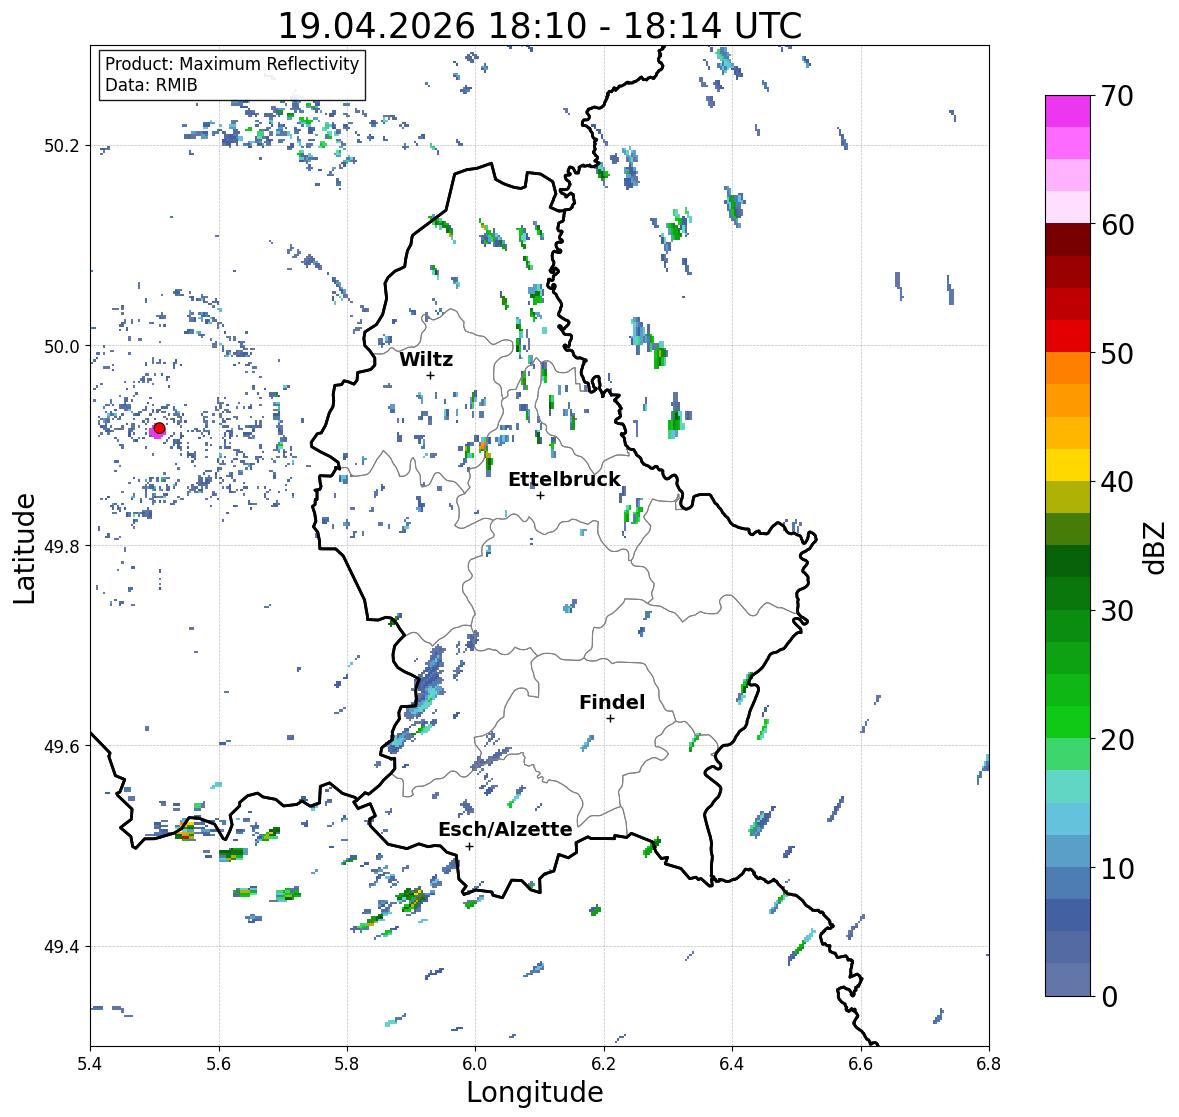Viewport: 1179px width, 1117px height.
Task: Click the Product: Maximum Reflectivity legend box
Action: click(x=232, y=74)
